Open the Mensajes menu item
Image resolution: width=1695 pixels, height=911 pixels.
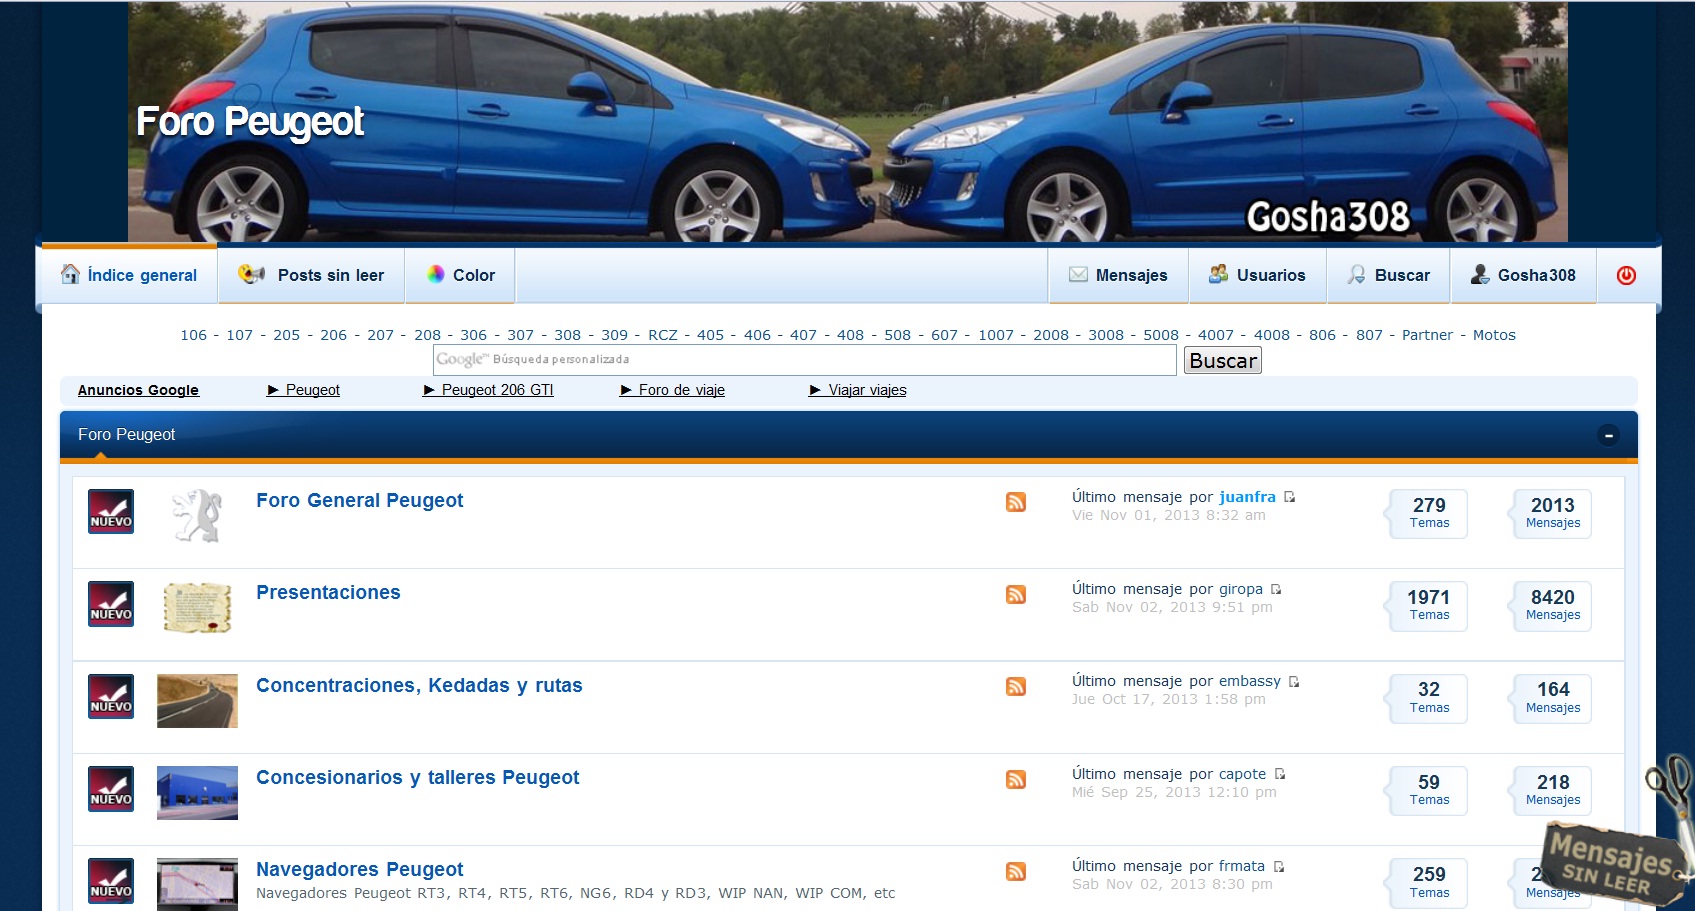click(1118, 275)
